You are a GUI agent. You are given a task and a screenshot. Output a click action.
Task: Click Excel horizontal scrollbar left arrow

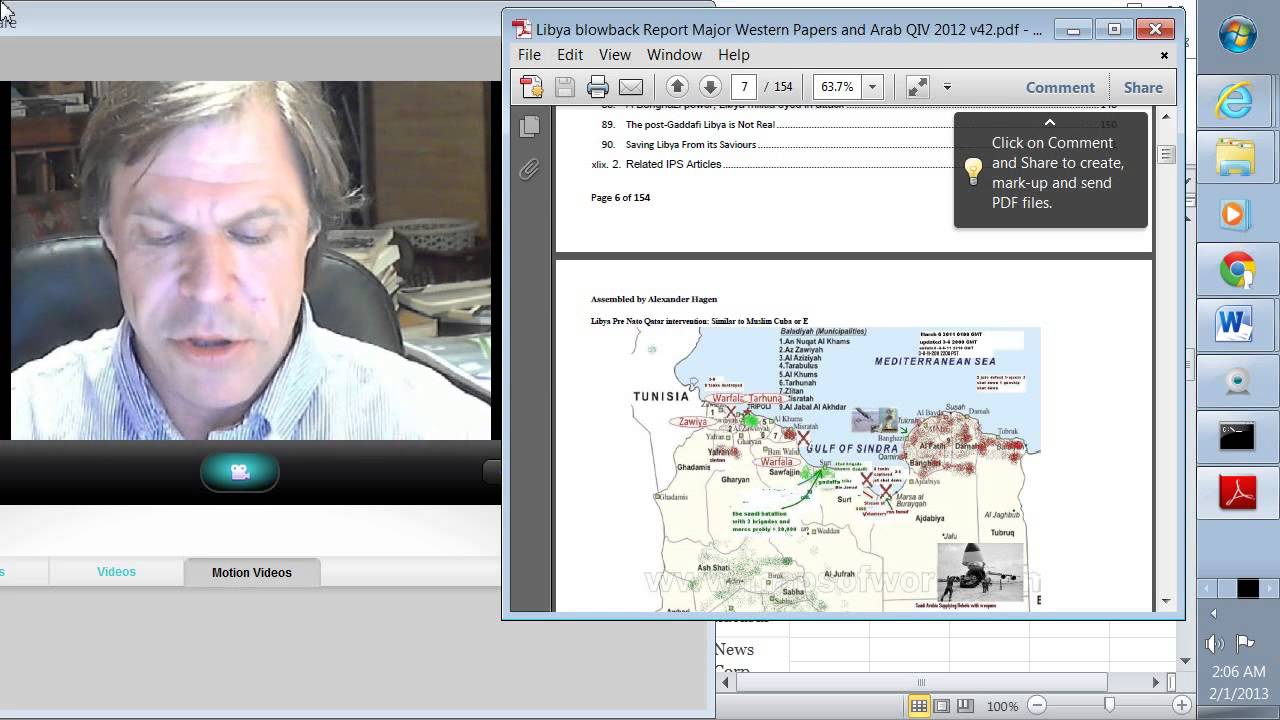tap(727, 682)
